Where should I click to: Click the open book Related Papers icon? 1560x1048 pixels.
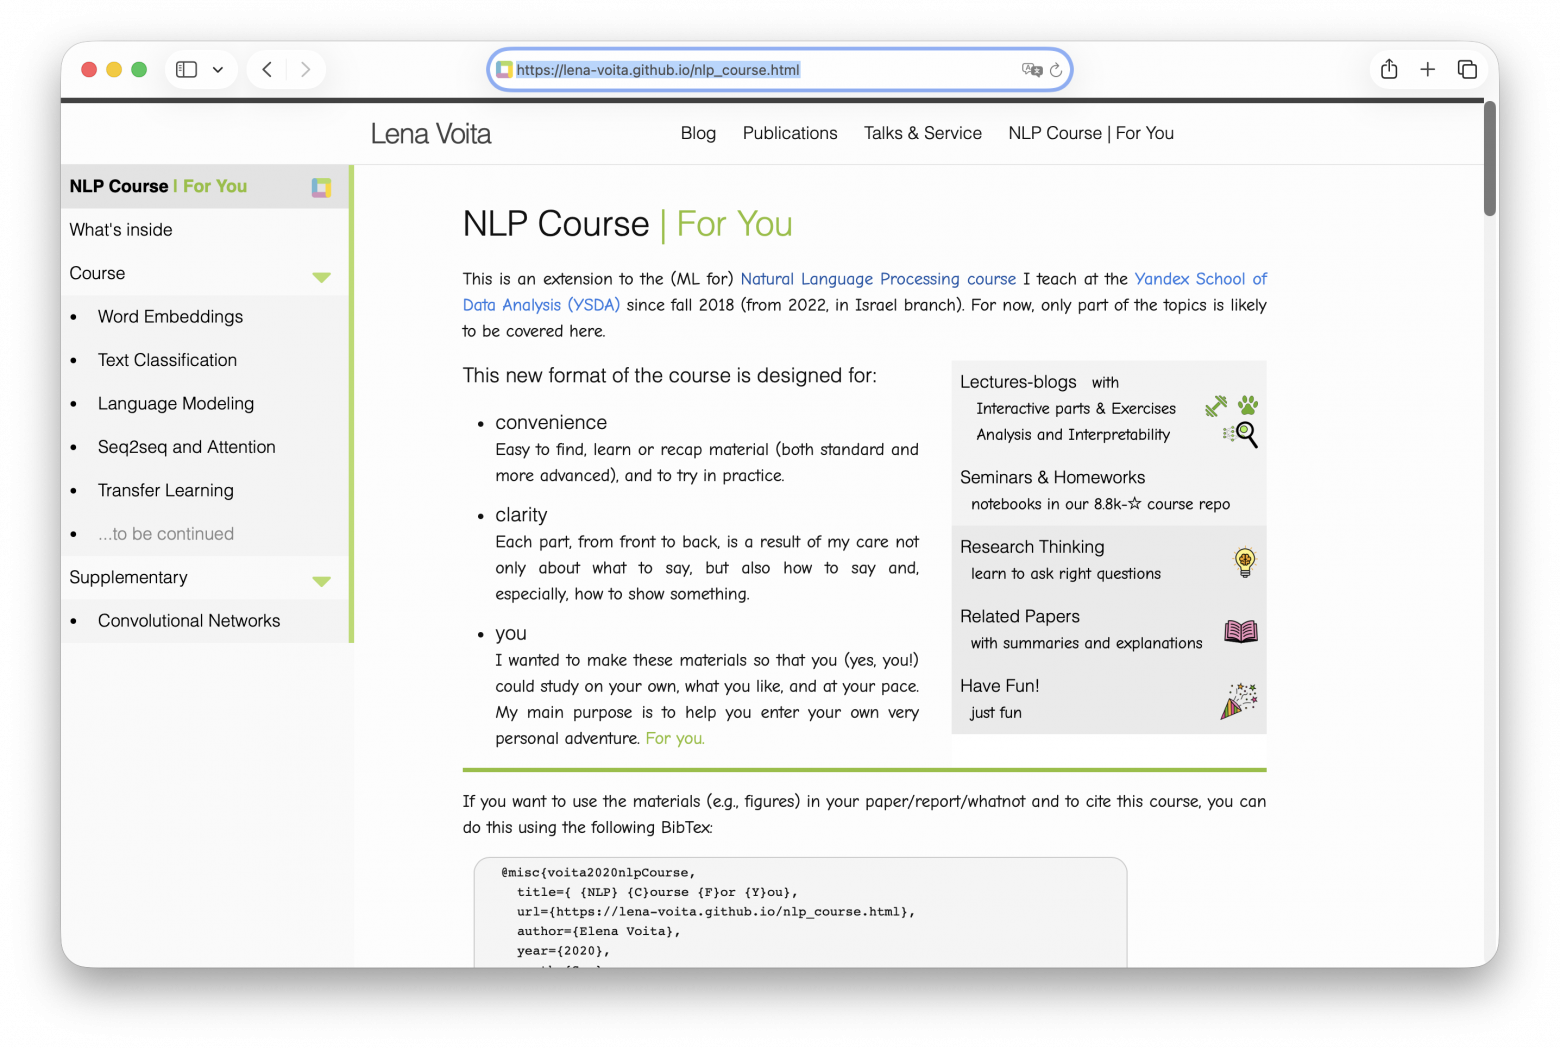tap(1241, 631)
